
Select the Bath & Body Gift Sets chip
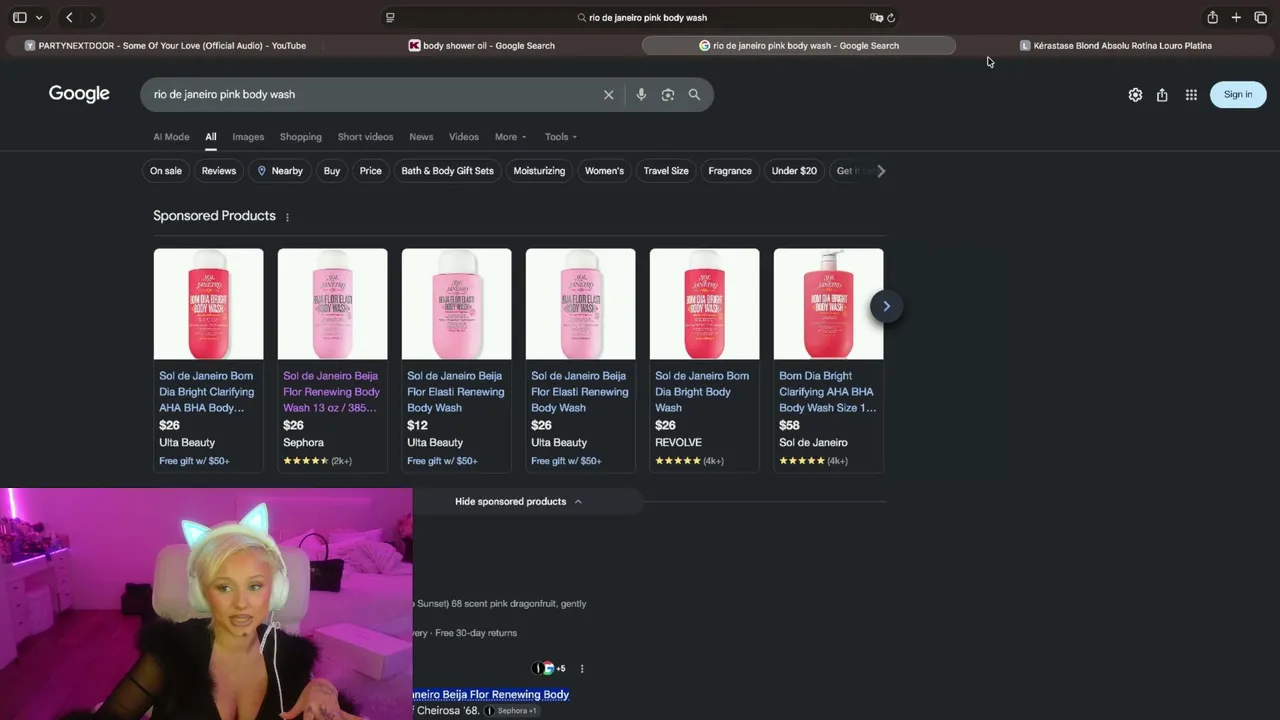point(448,171)
